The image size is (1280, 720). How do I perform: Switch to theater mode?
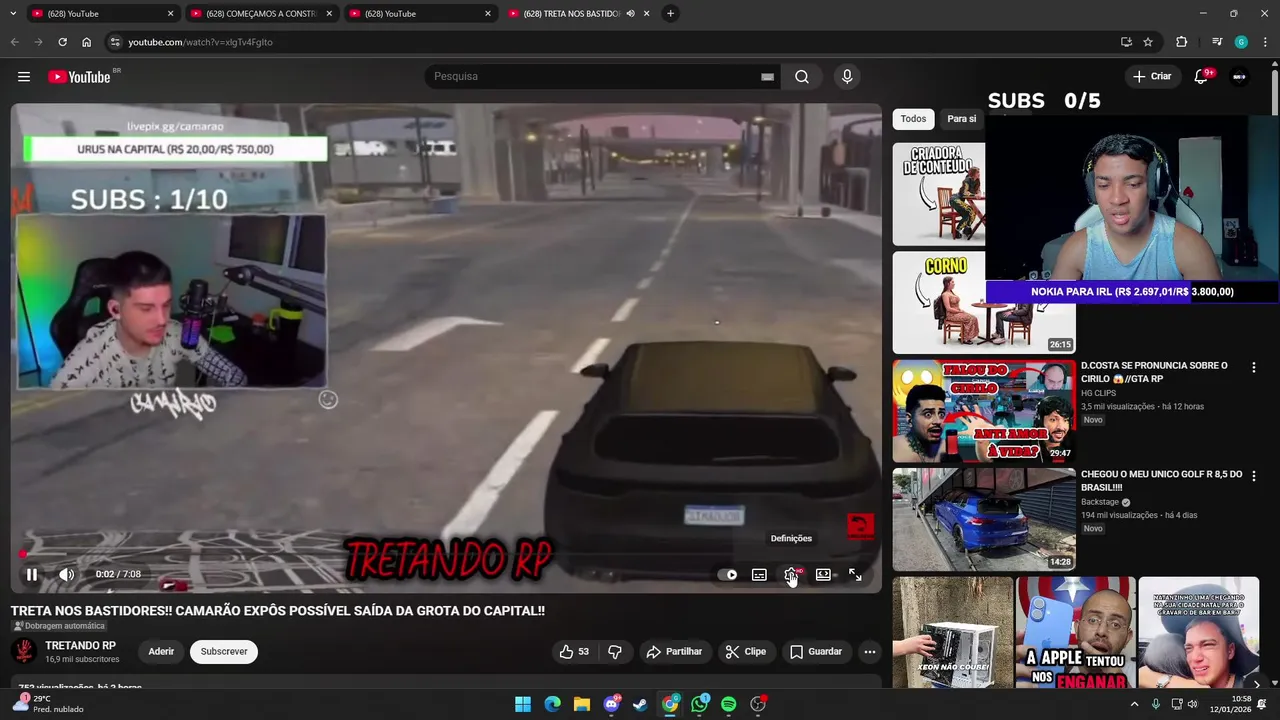823,575
